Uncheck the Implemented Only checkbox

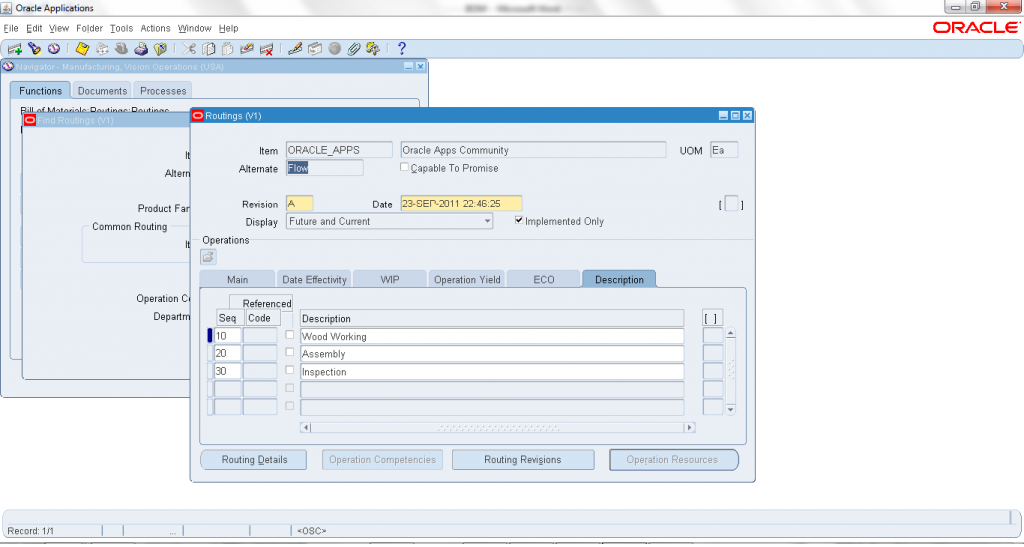pyautogui.click(x=519, y=221)
